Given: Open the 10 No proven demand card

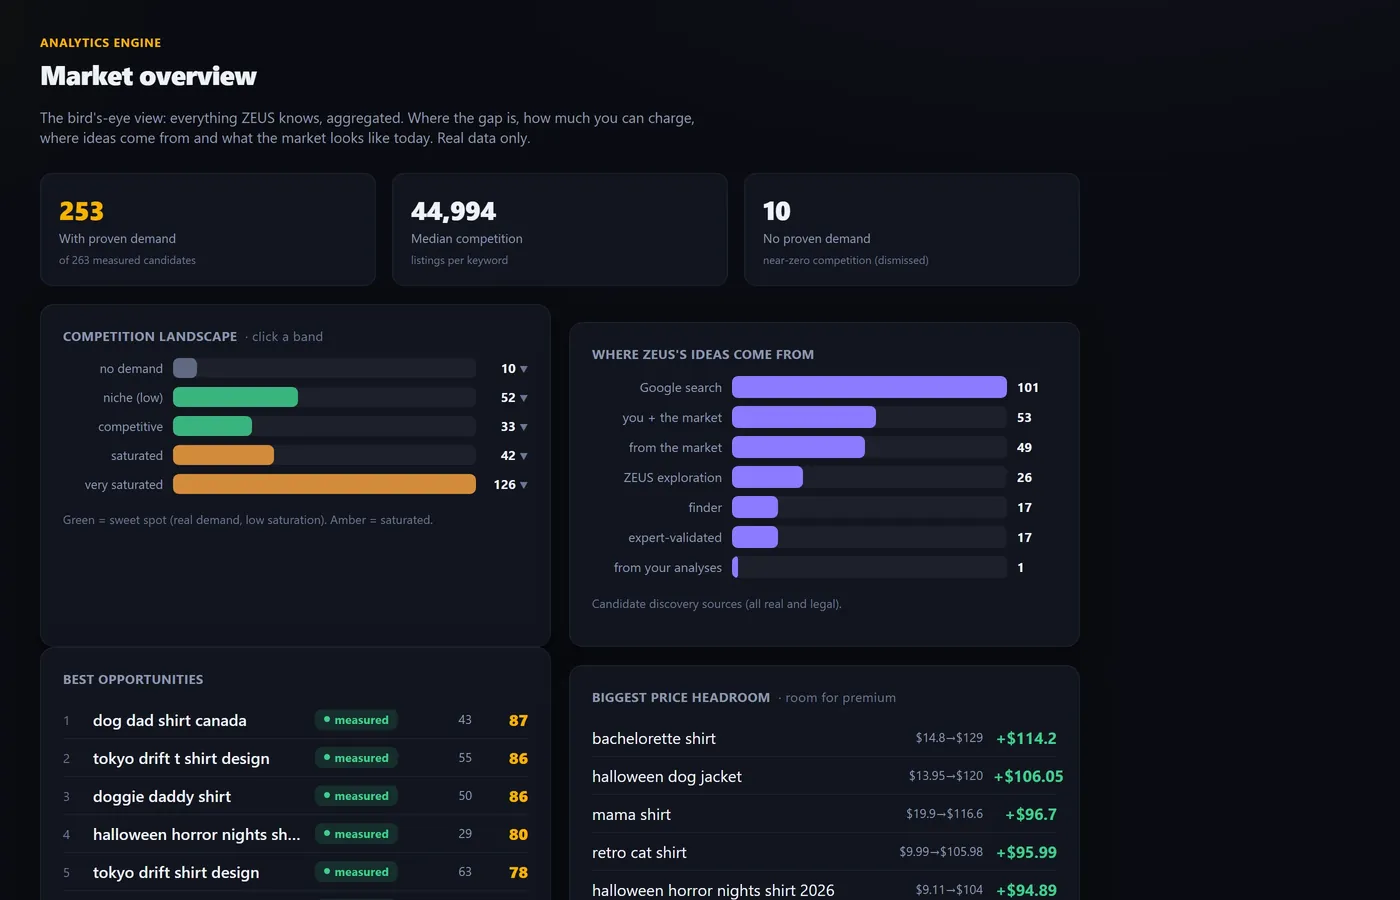Looking at the screenshot, I should 912,230.
